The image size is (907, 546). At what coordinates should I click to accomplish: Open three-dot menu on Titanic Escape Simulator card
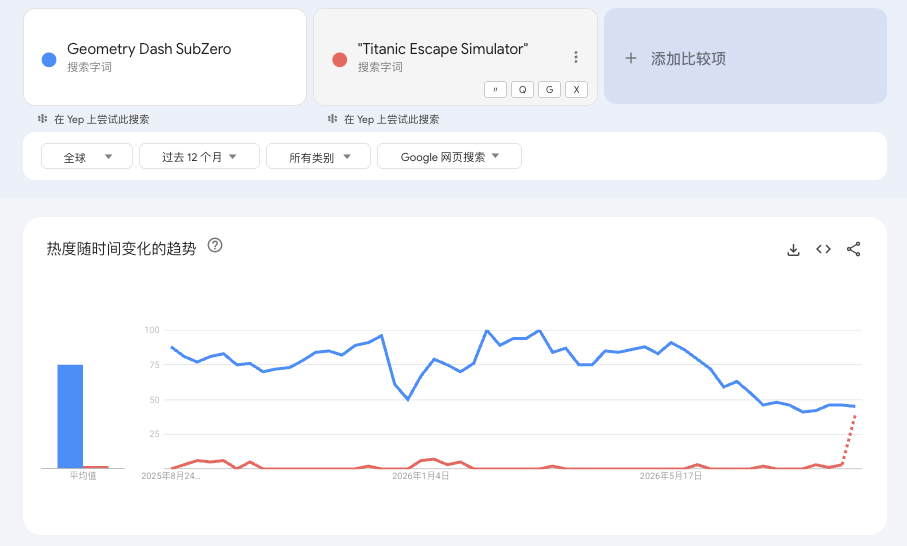[x=576, y=57]
